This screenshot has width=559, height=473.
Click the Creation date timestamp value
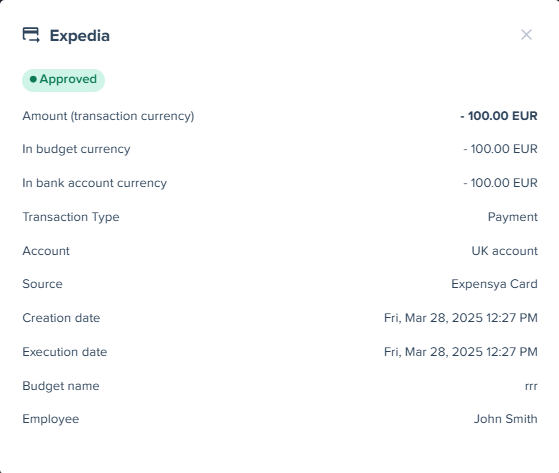(x=461, y=318)
